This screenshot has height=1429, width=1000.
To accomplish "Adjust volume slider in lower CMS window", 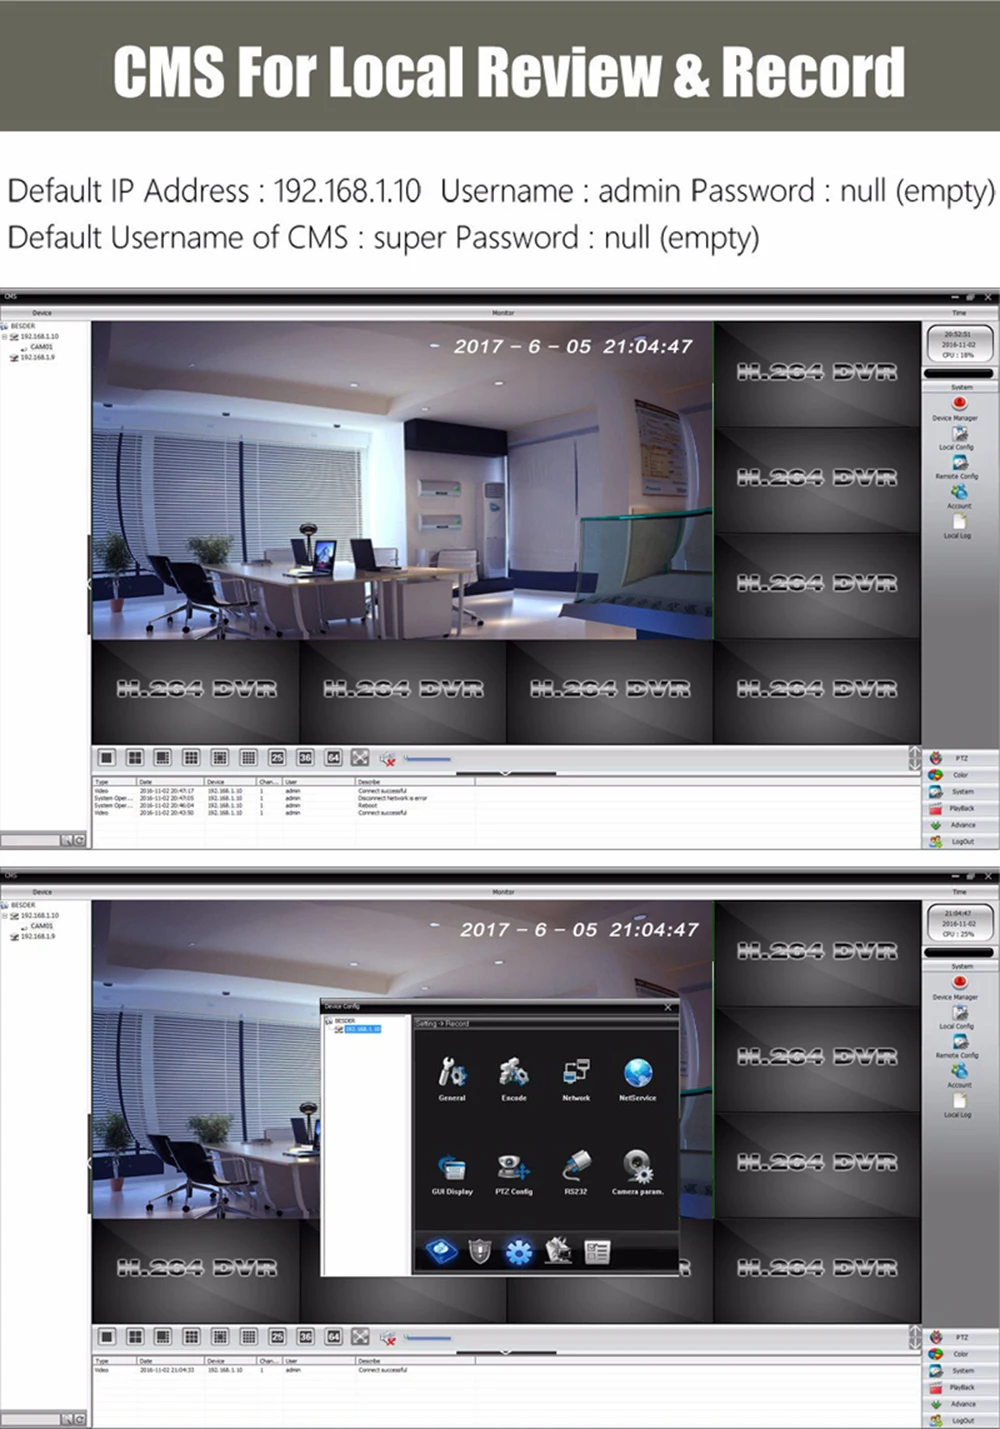I will pyautogui.click(x=428, y=1338).
